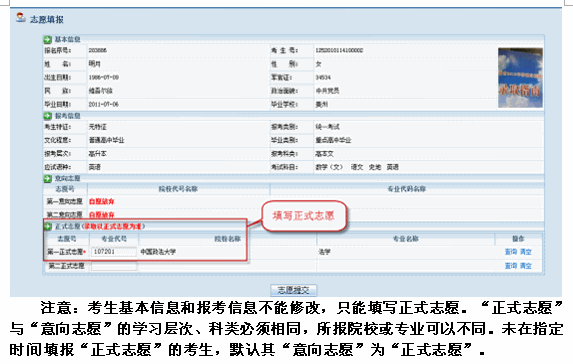Click 查询 link for 第二正式志愿 row
Image resolution: width=573 pixels, height=364 pixels.
tap(511, 266)
